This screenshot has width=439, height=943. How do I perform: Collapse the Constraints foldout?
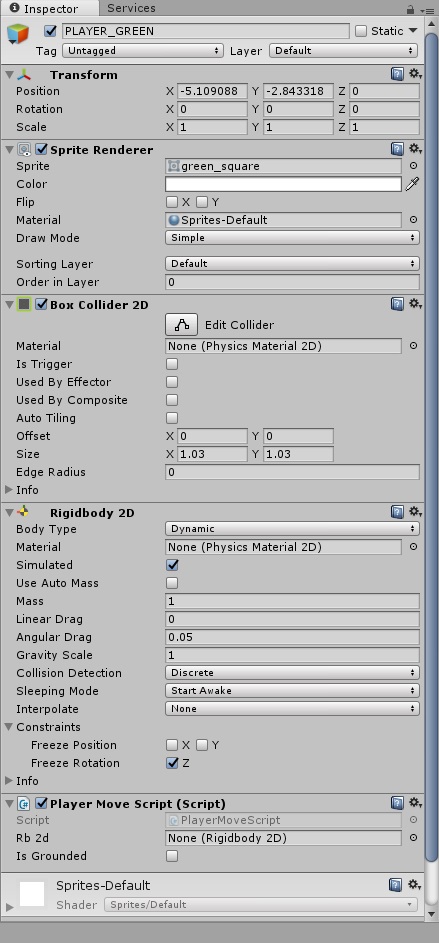9,726
